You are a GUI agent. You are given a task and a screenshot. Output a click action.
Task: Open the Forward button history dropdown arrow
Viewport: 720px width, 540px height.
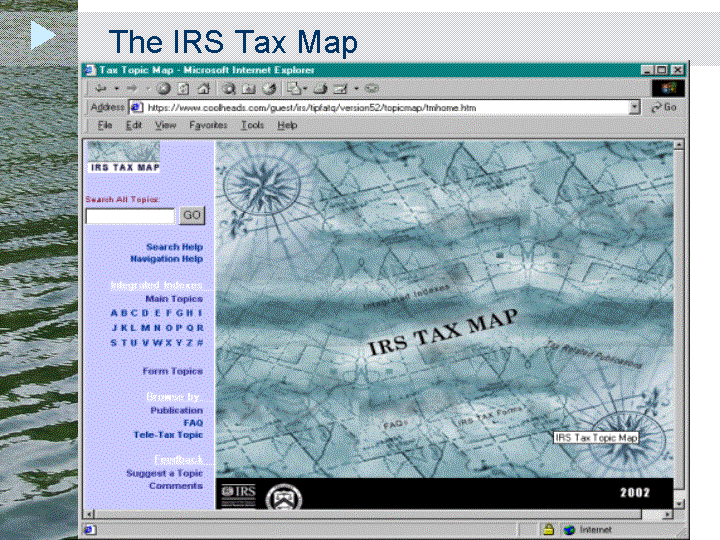147,88
